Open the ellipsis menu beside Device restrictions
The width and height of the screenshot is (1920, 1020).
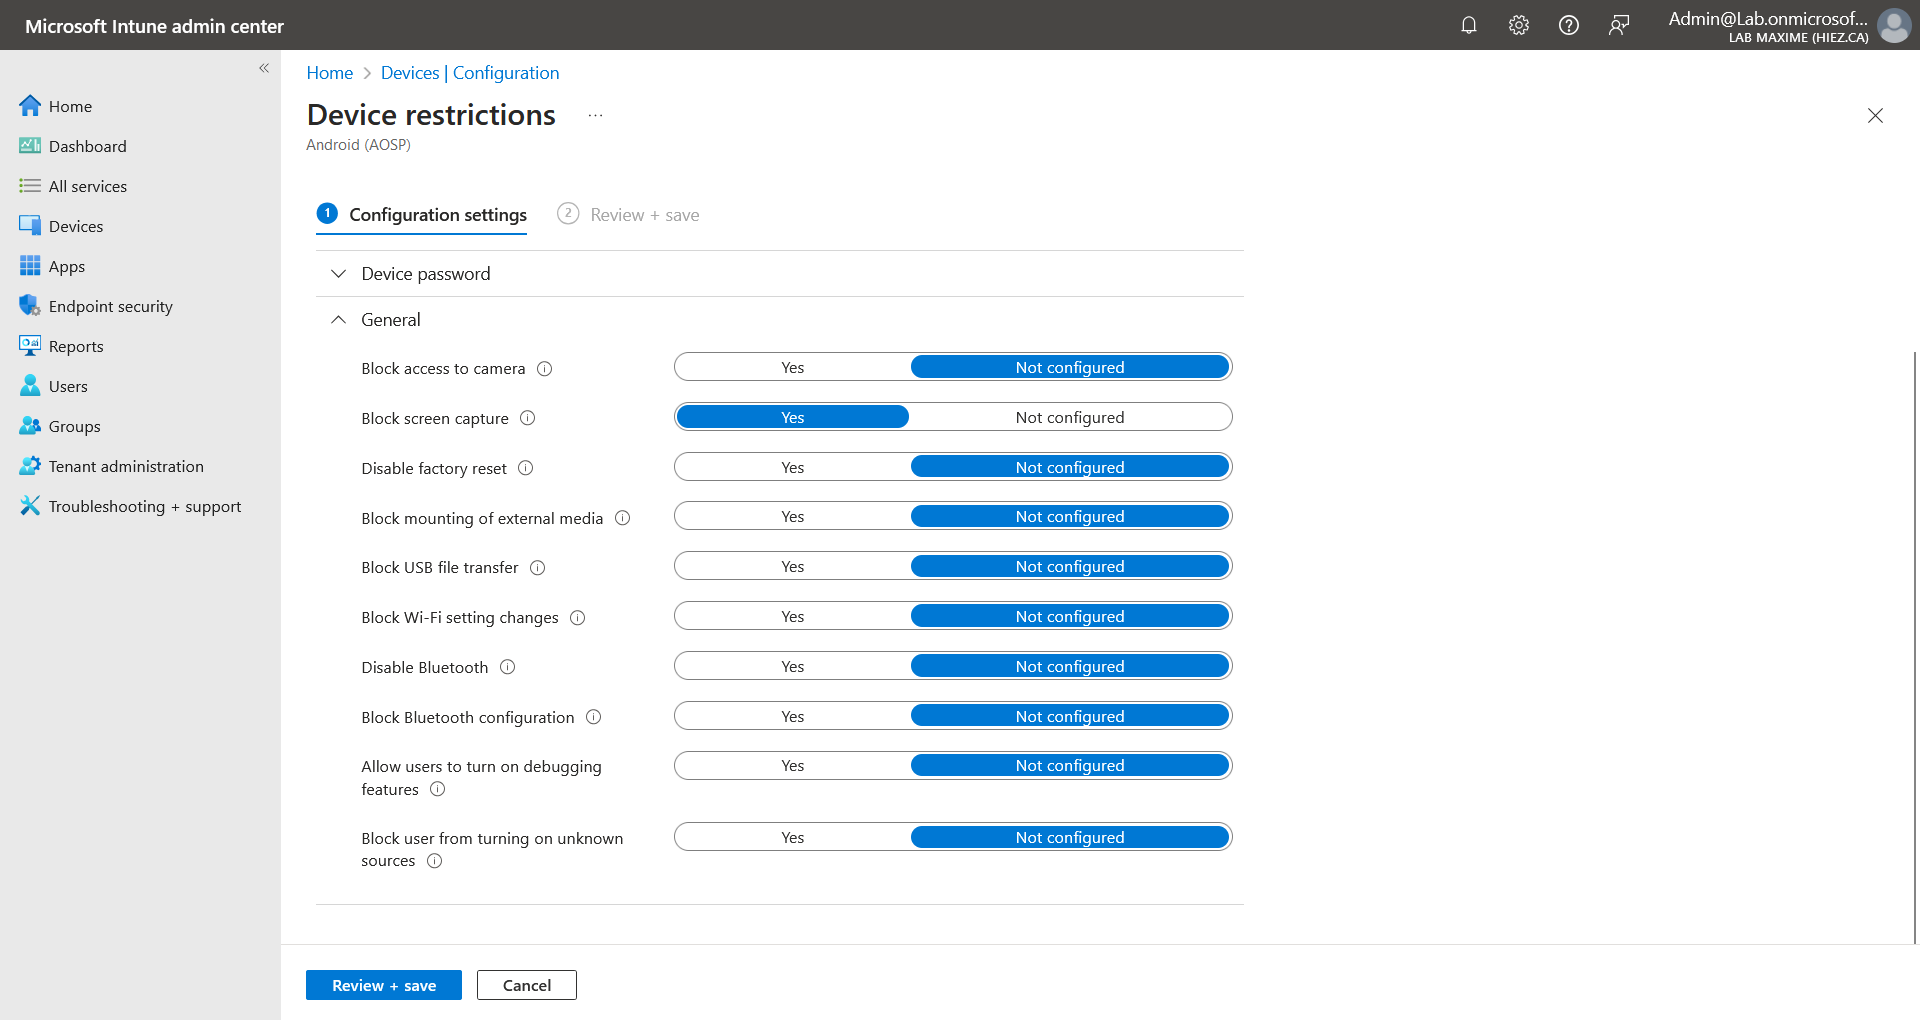[595, 116]
